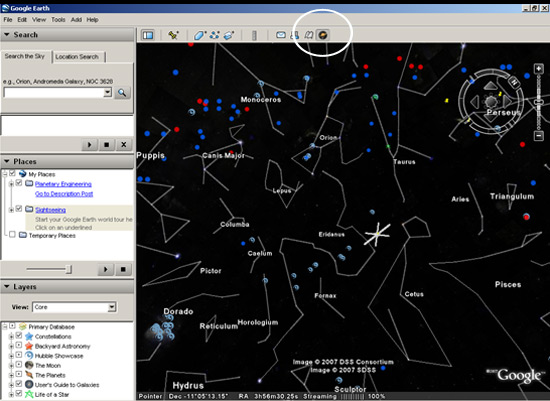Toggle the Sightseeing folder checkbox
Image resolution: width=550 pixels, height=401 pixels.
pos(19,209)
